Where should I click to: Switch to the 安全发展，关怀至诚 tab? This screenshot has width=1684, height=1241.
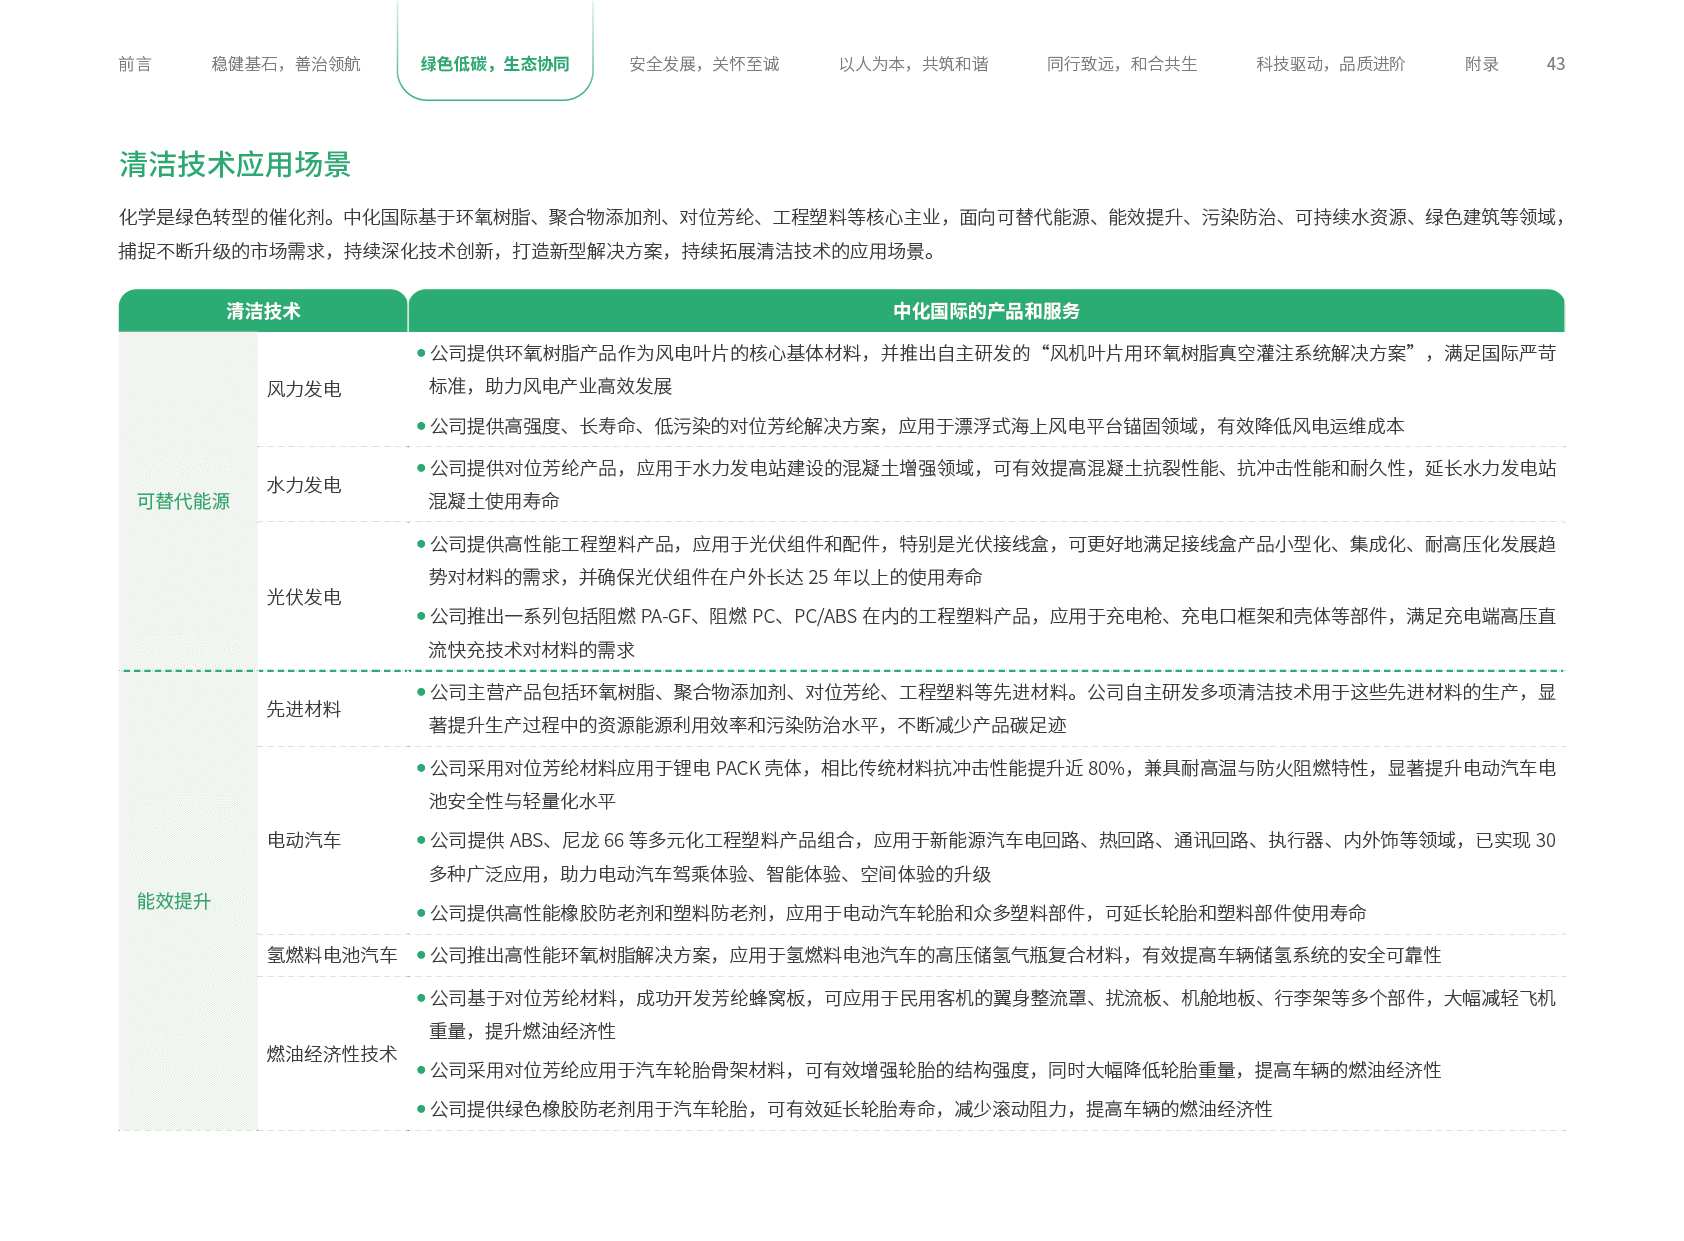[704, 64]
